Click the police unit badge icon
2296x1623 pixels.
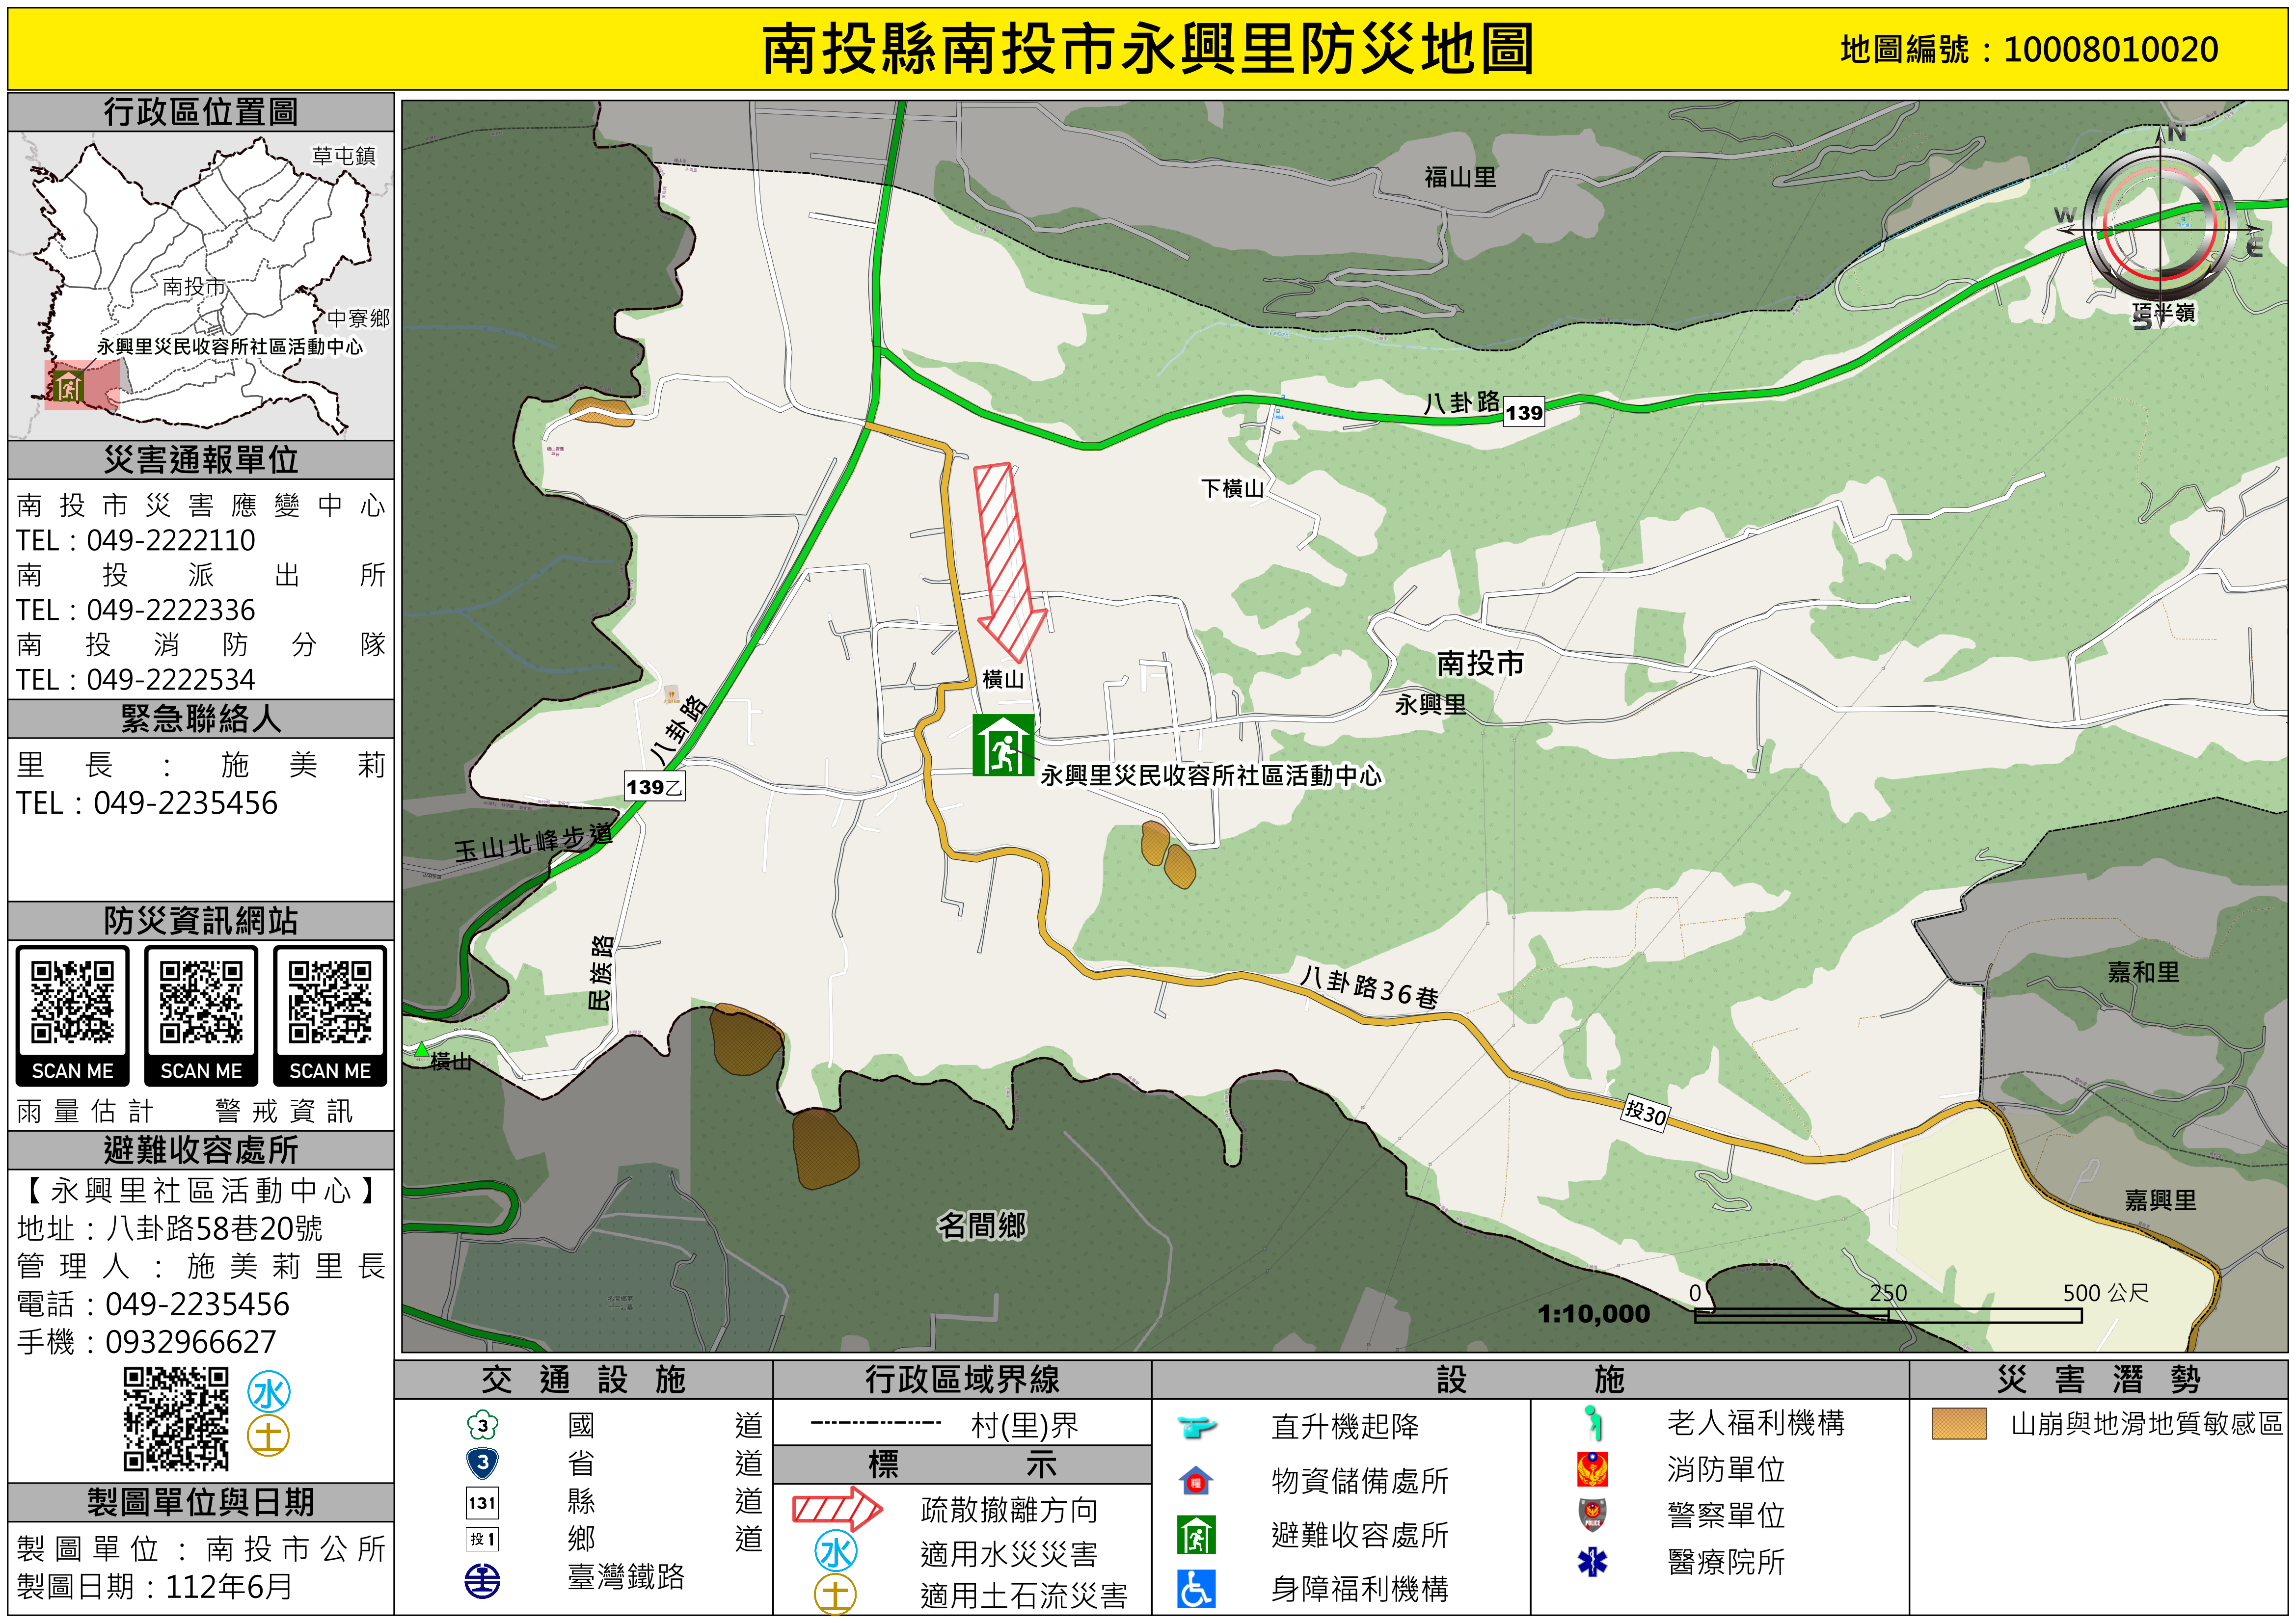(x=1592, y=1514)
